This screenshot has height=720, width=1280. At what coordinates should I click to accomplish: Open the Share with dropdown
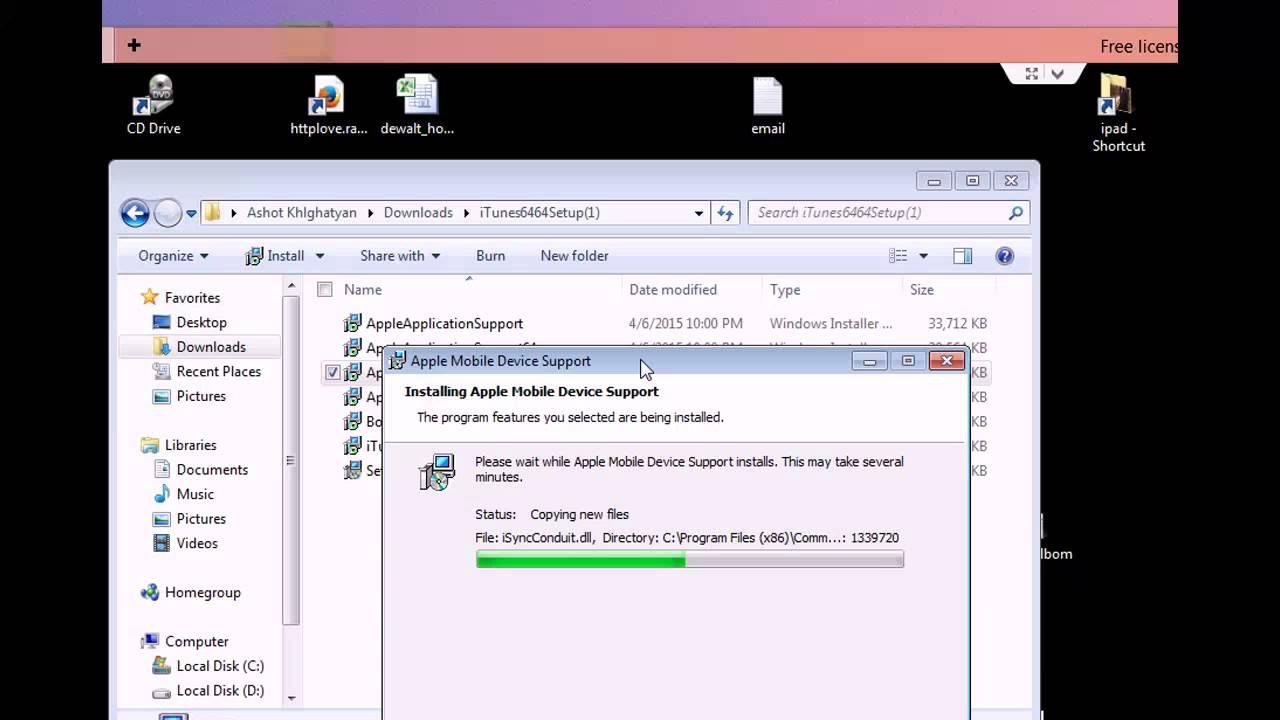tap(400, 256)
